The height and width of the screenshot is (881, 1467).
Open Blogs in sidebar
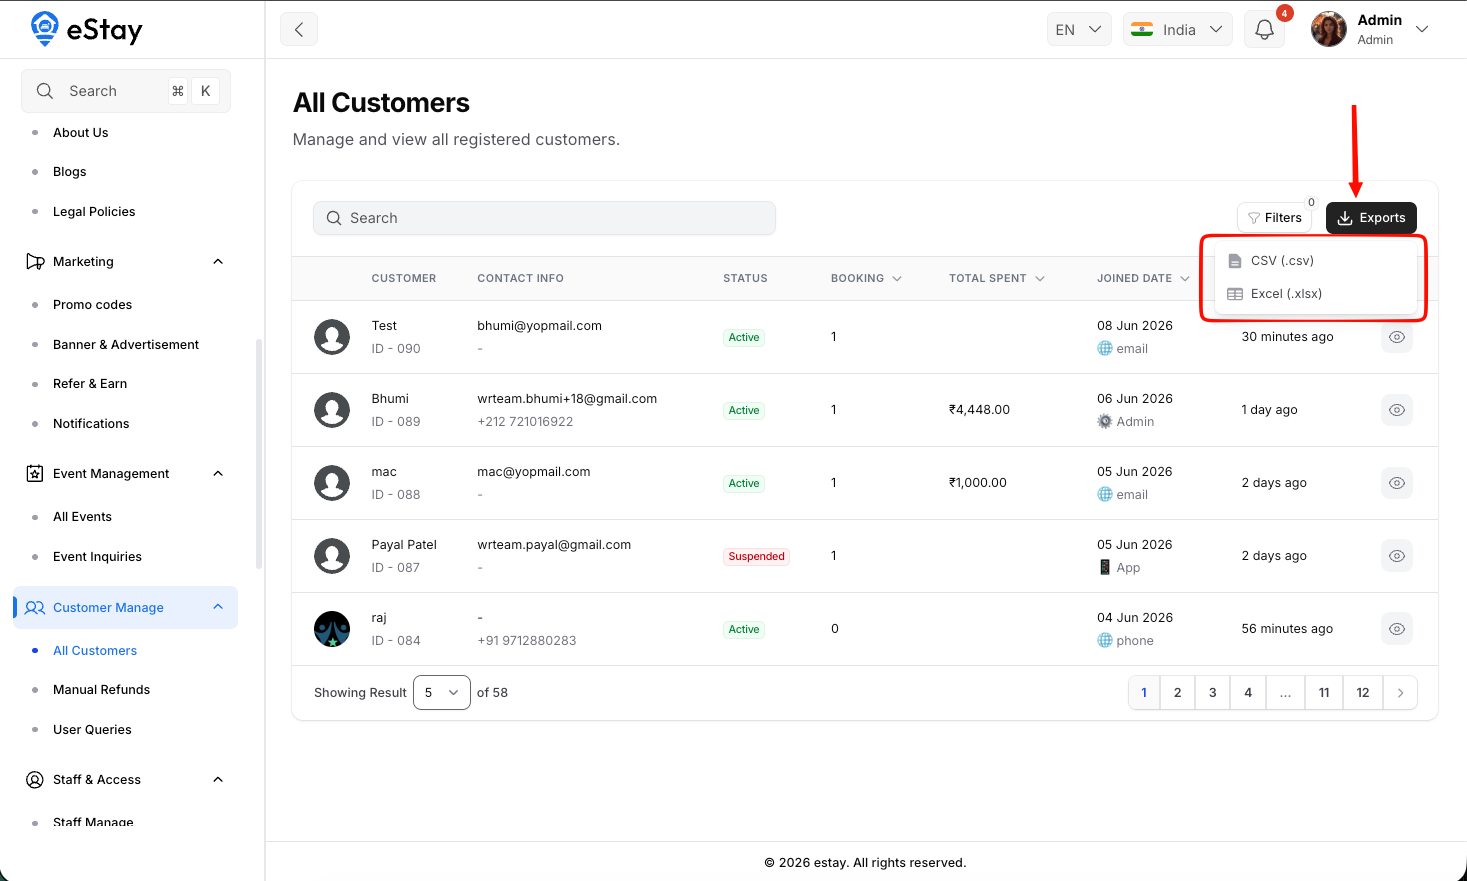tap(70, 172)
